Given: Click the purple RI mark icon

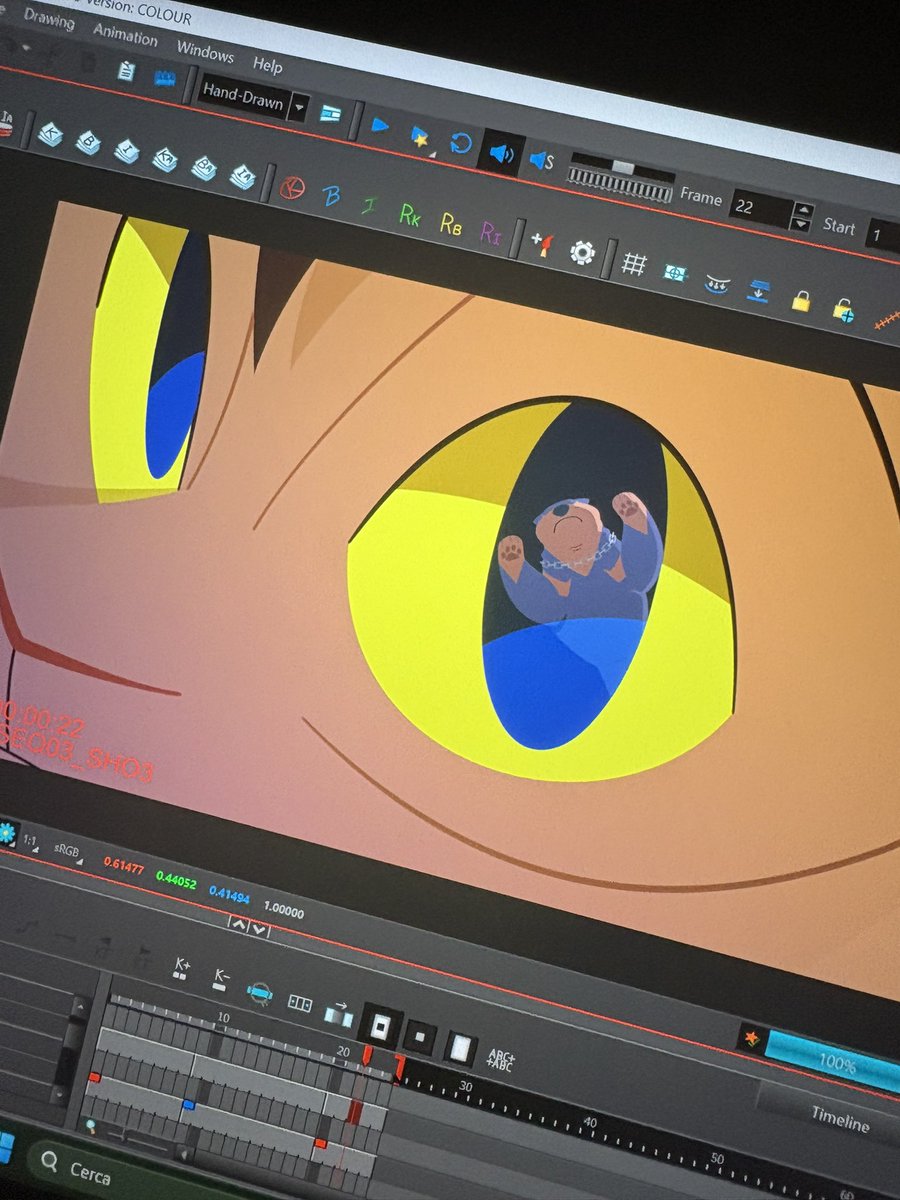Looking at the screenshot, I should click(x=490, y=234).
